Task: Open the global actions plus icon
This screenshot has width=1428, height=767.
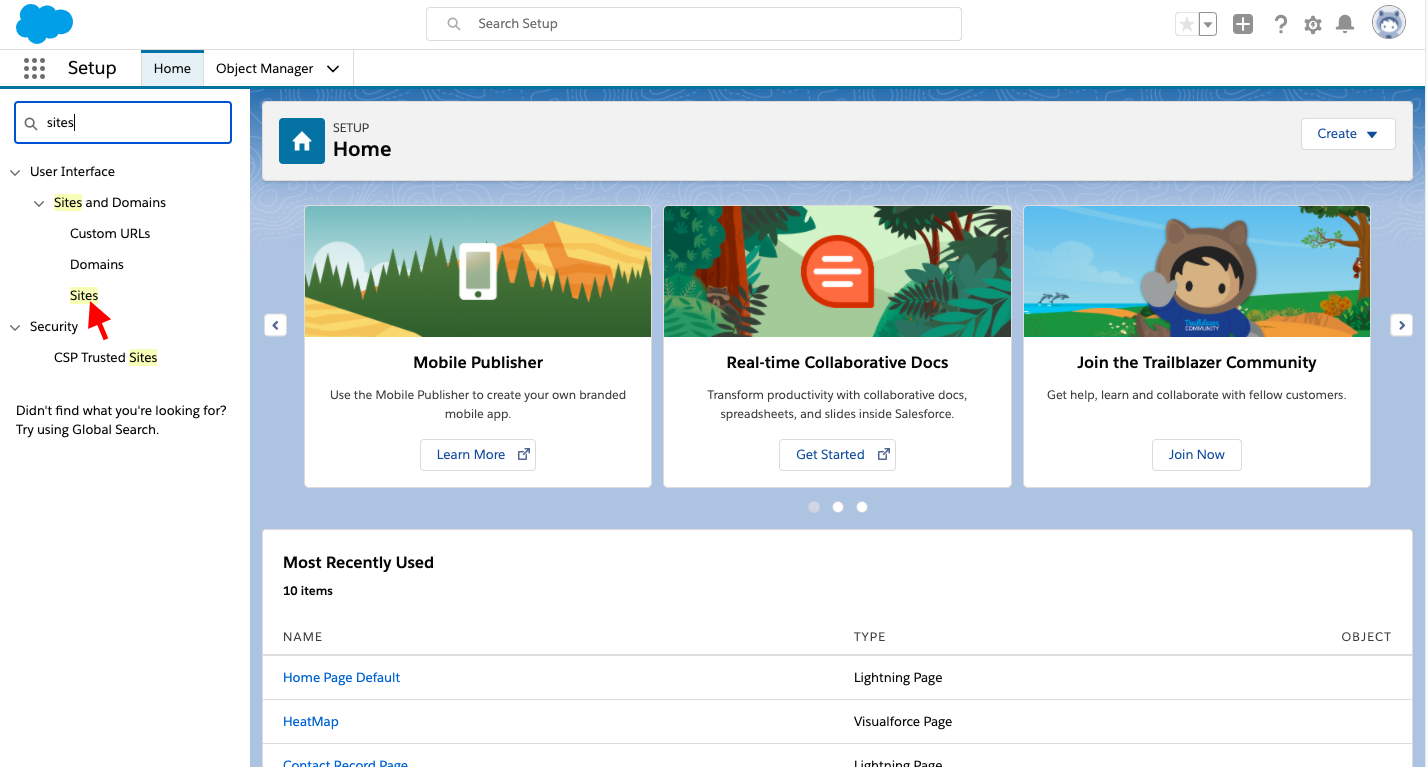Action: point(1243,24)
